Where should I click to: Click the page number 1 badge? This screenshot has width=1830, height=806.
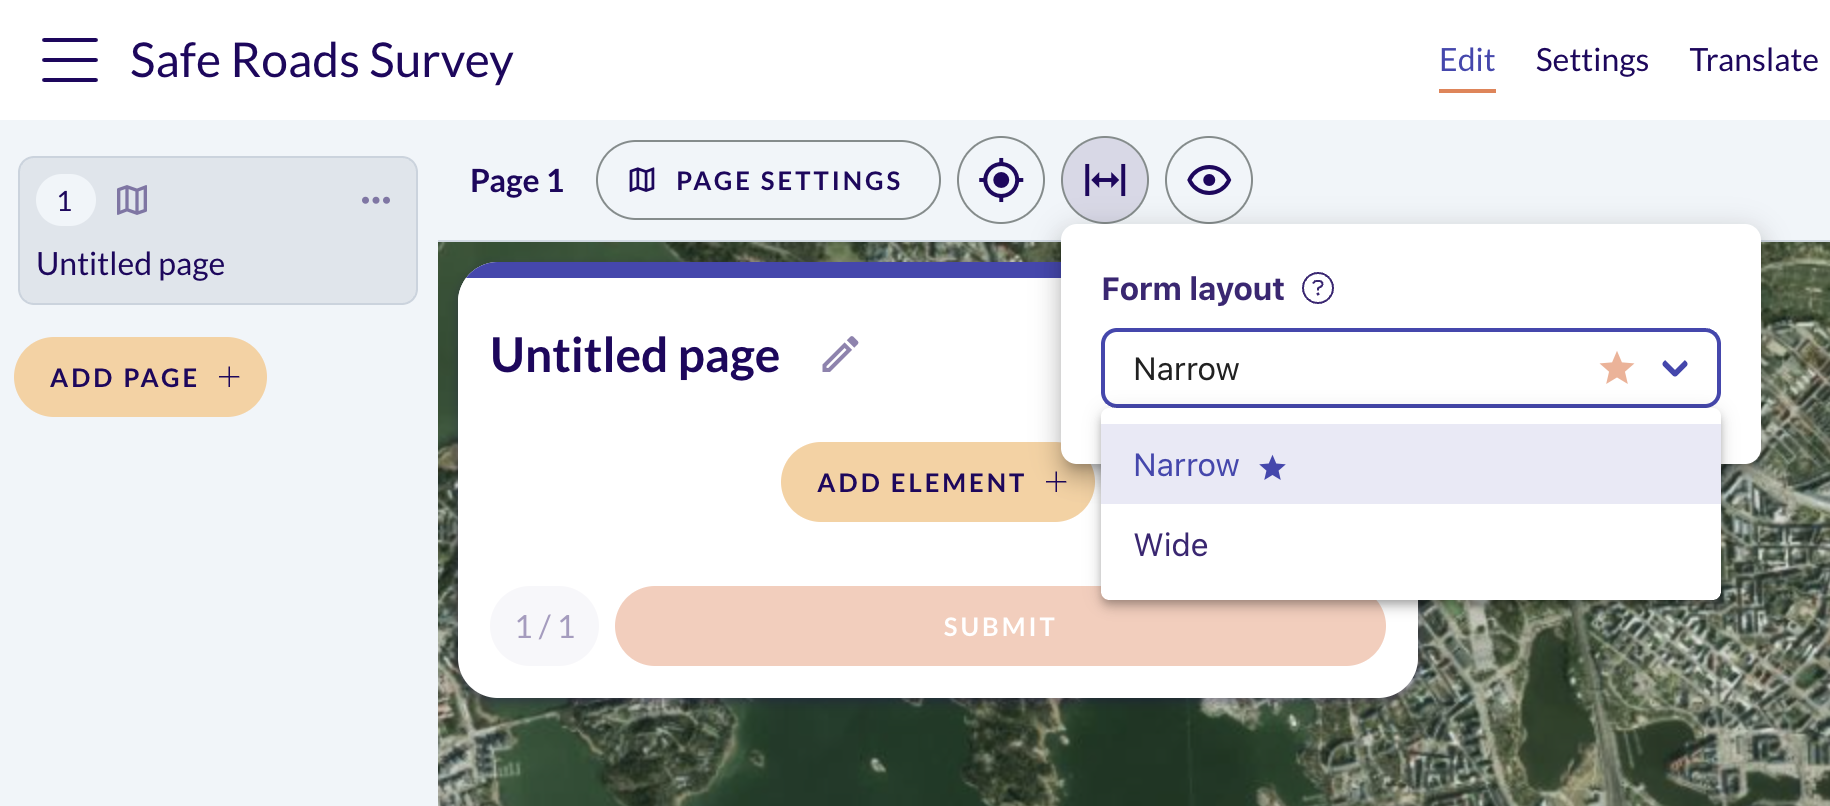pos(65,201)
